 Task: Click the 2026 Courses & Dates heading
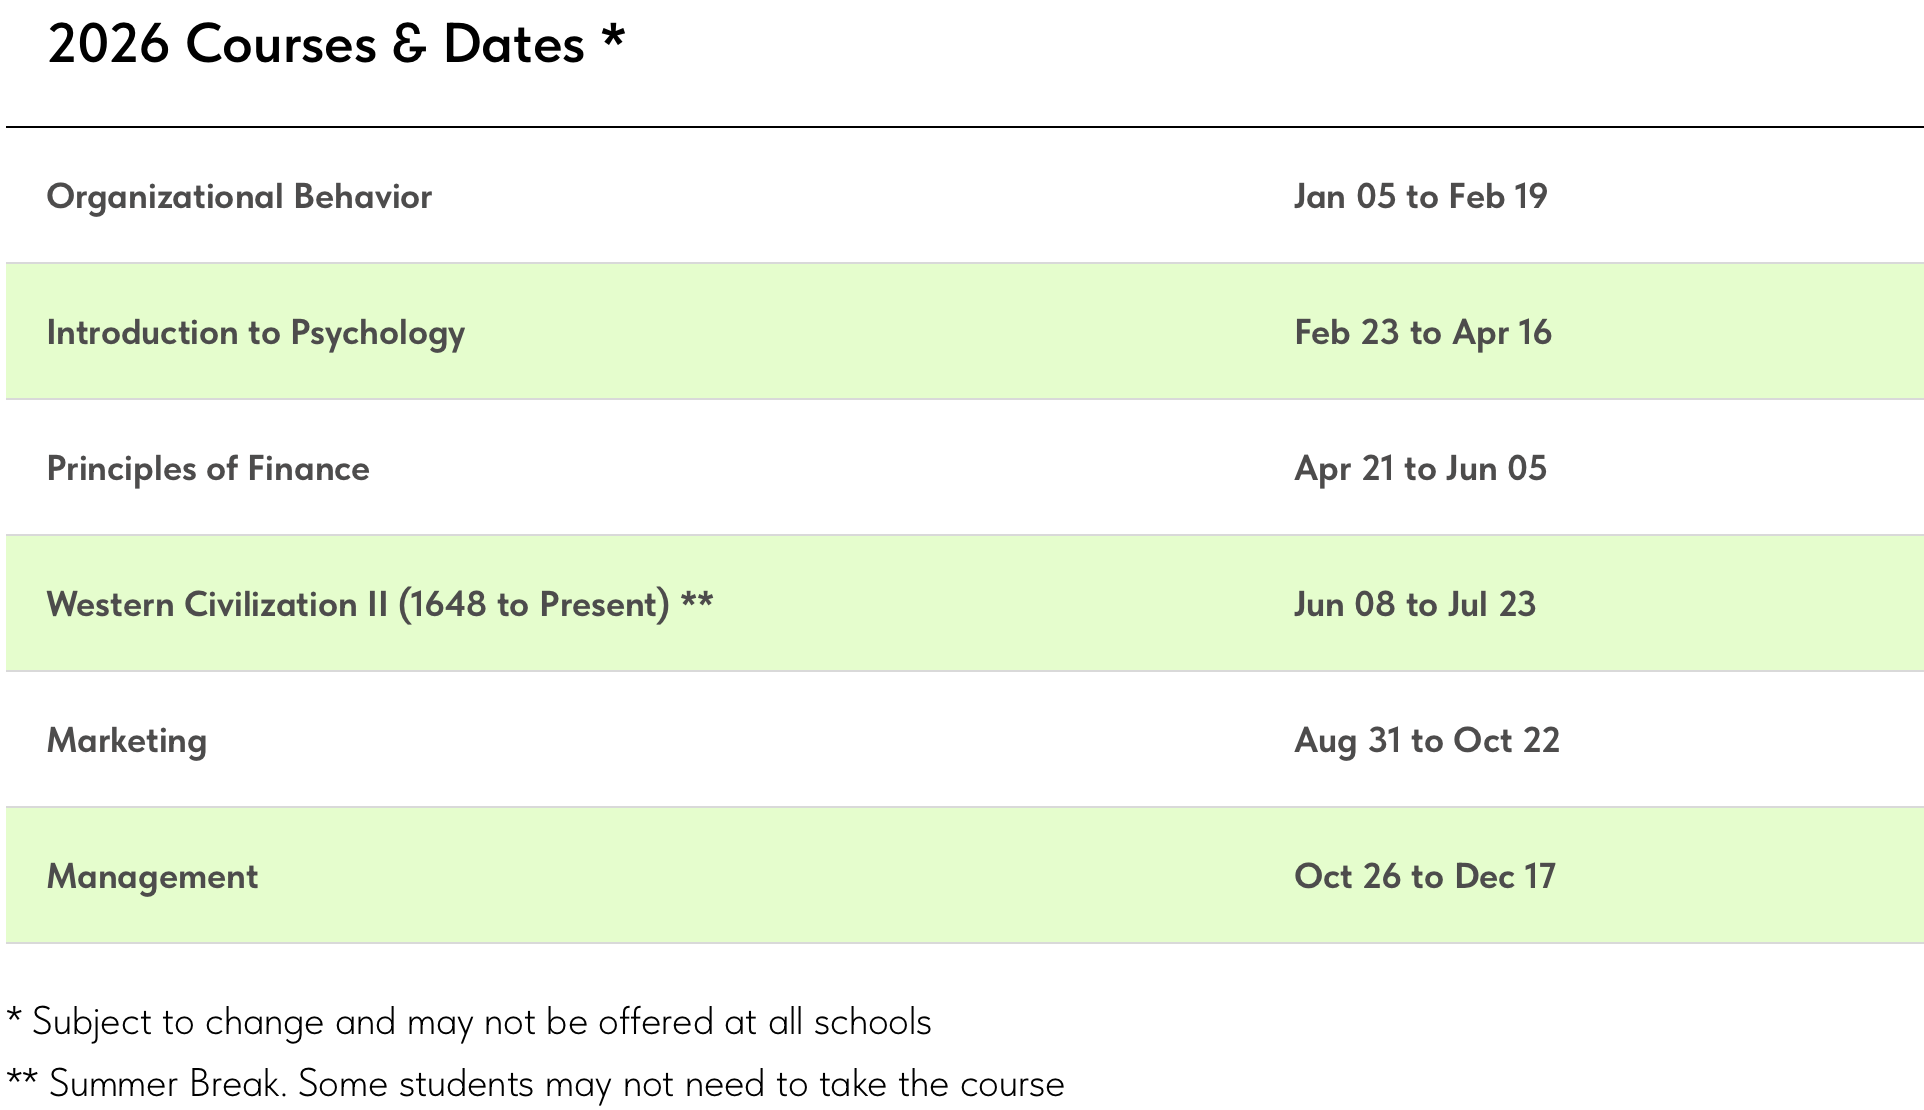coord(315,46)
